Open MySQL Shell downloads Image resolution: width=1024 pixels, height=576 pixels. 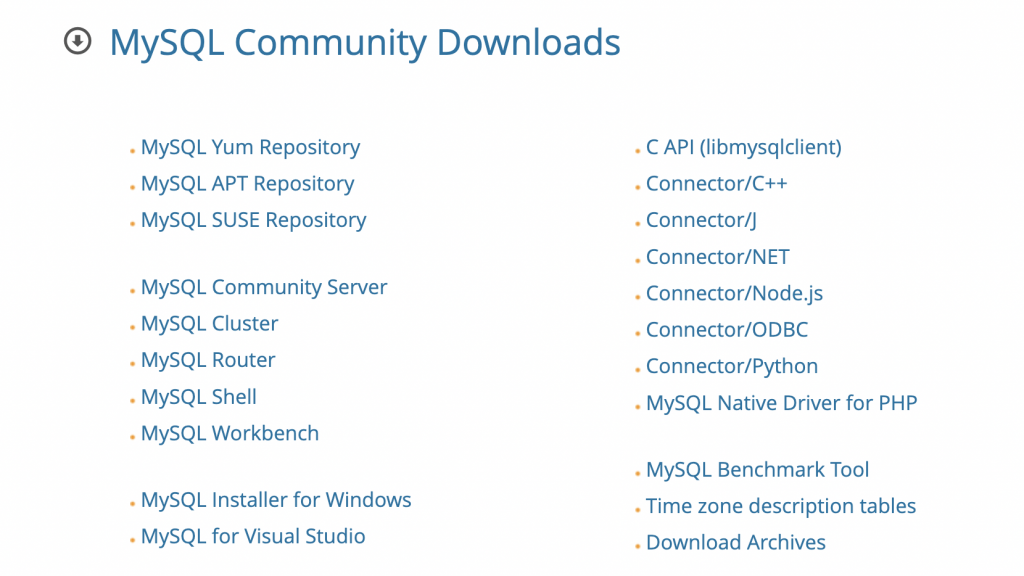coord(199,397)
